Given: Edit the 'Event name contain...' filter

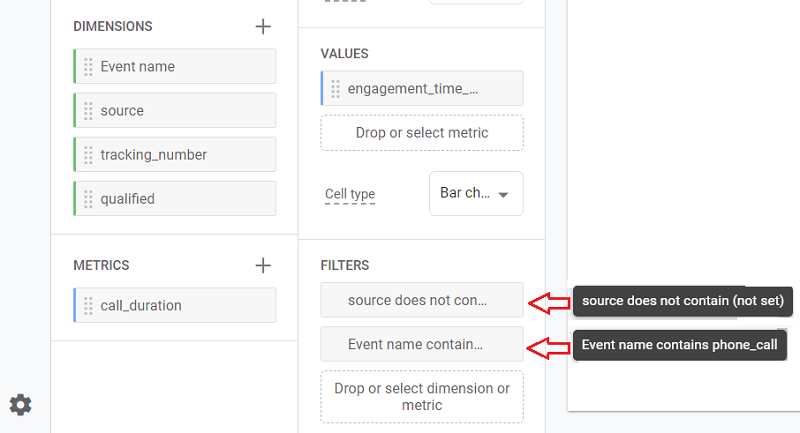Looking at the screenshot, I should (x=421, y=344).
